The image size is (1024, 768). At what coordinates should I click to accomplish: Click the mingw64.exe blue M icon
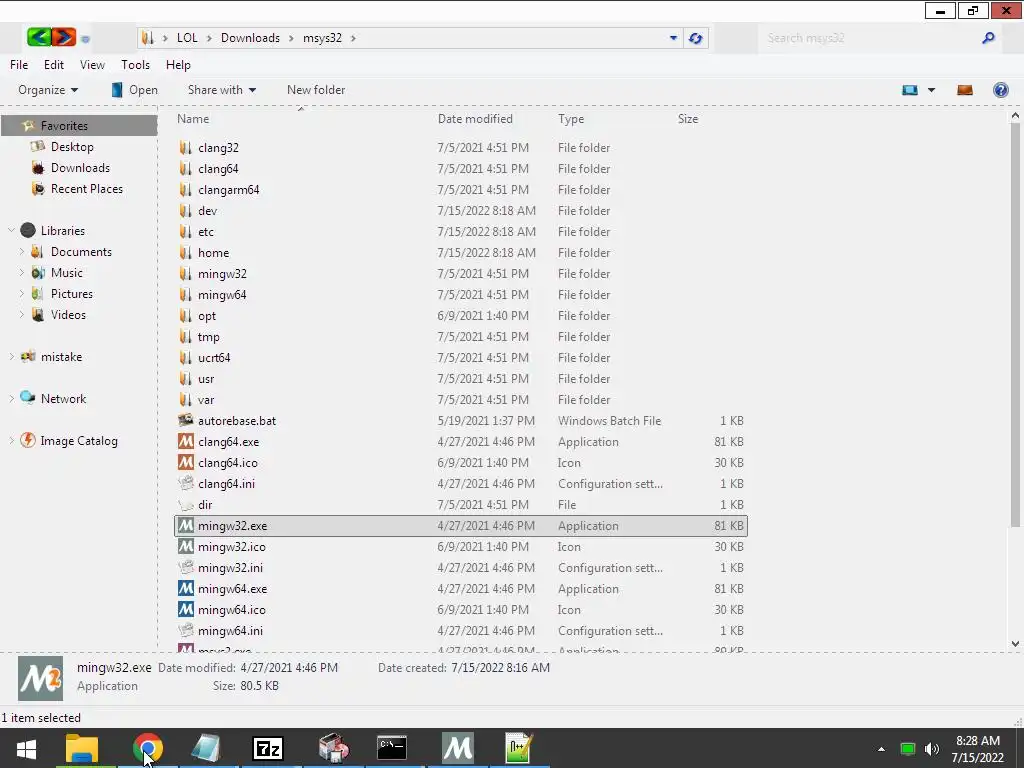click(x=186, y=588)
